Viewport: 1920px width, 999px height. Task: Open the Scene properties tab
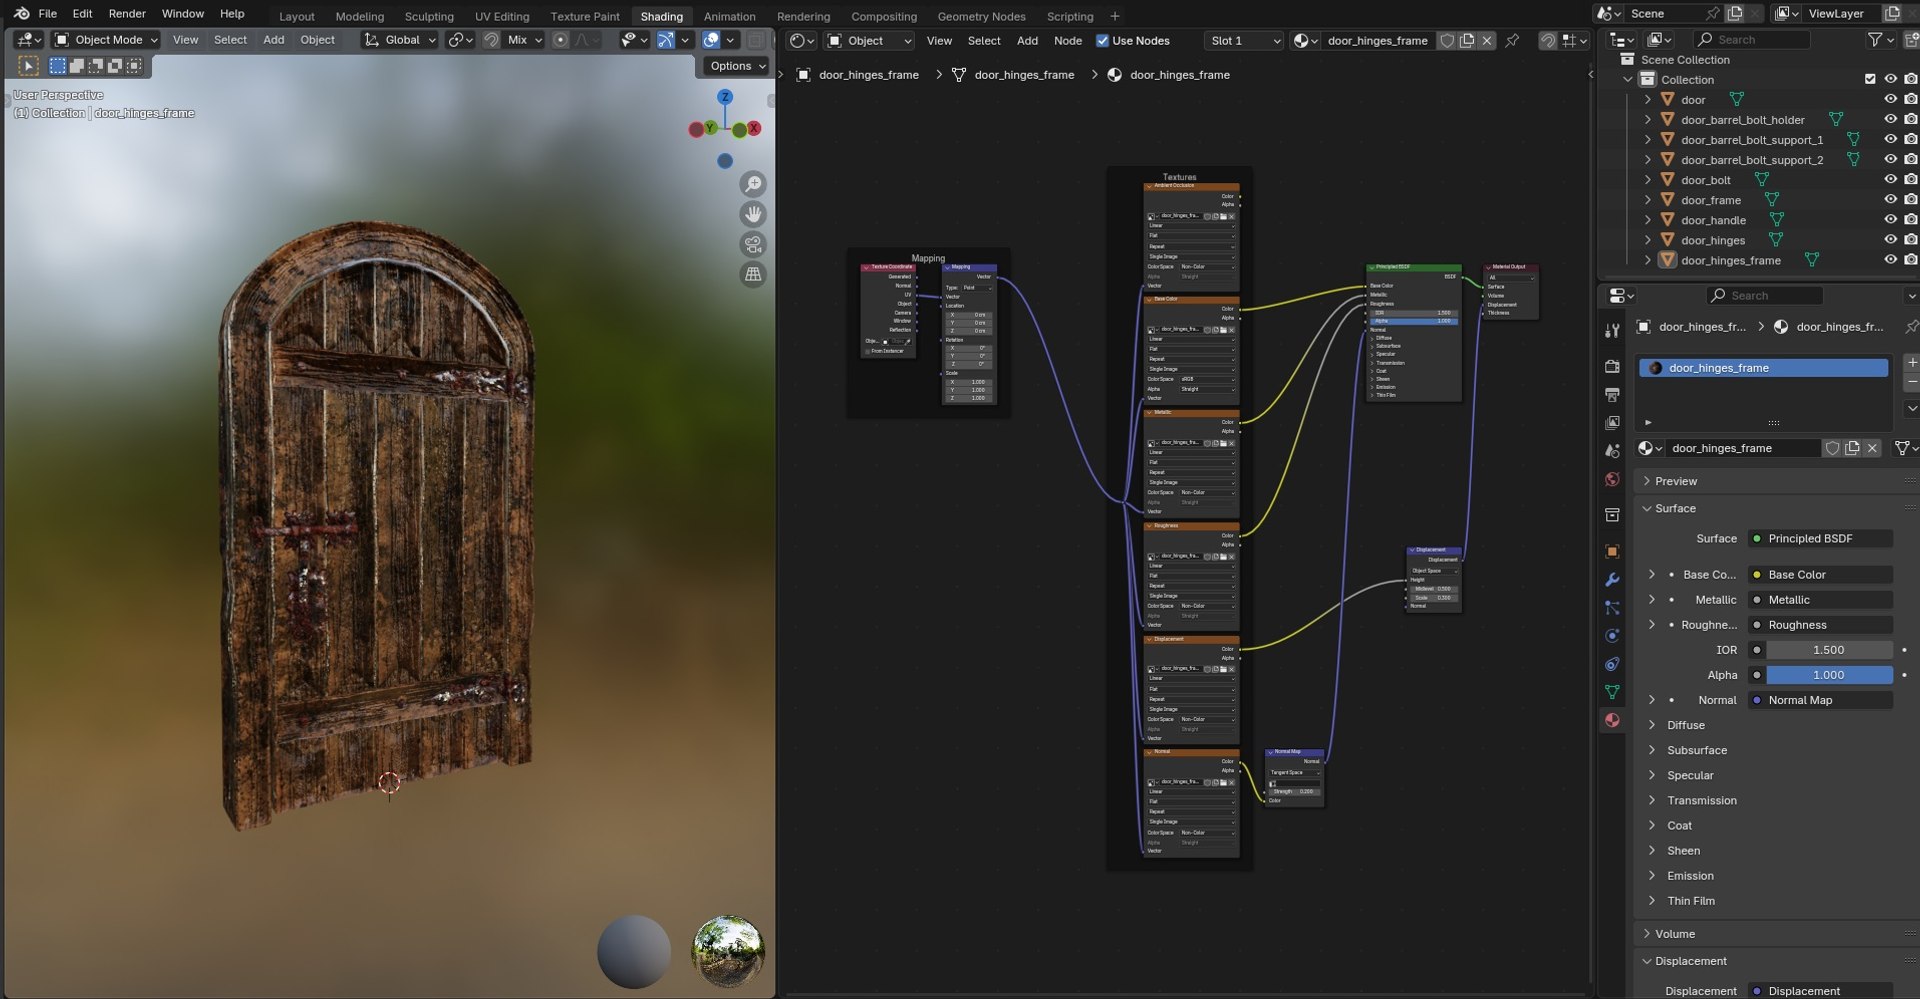pos(1612,451)
